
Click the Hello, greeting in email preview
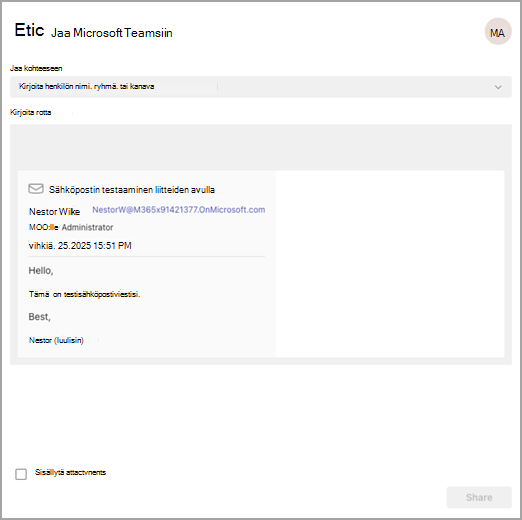coord(41,270)
